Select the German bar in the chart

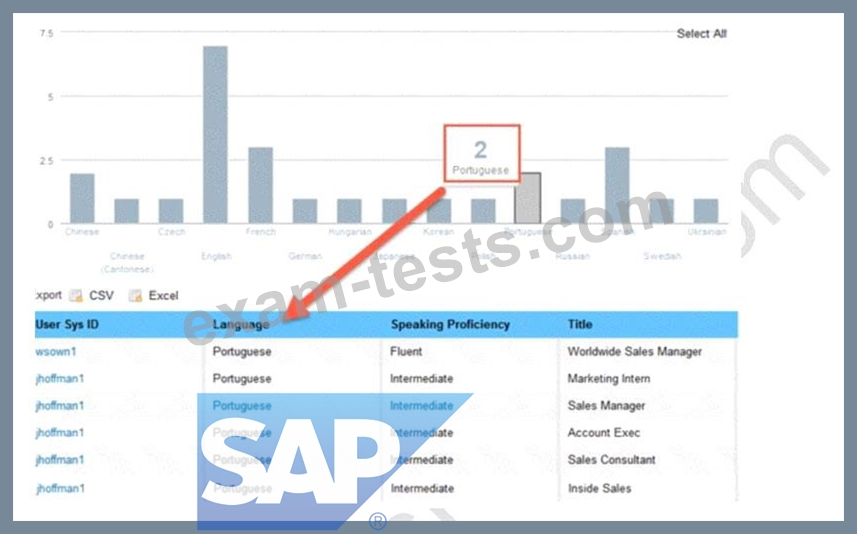click(305, 211)
